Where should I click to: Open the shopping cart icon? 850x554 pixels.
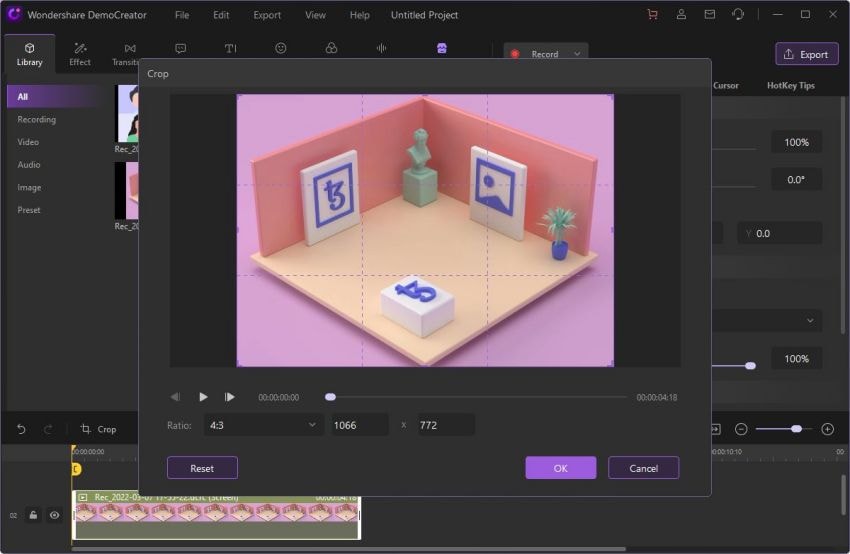coord(653,15)
